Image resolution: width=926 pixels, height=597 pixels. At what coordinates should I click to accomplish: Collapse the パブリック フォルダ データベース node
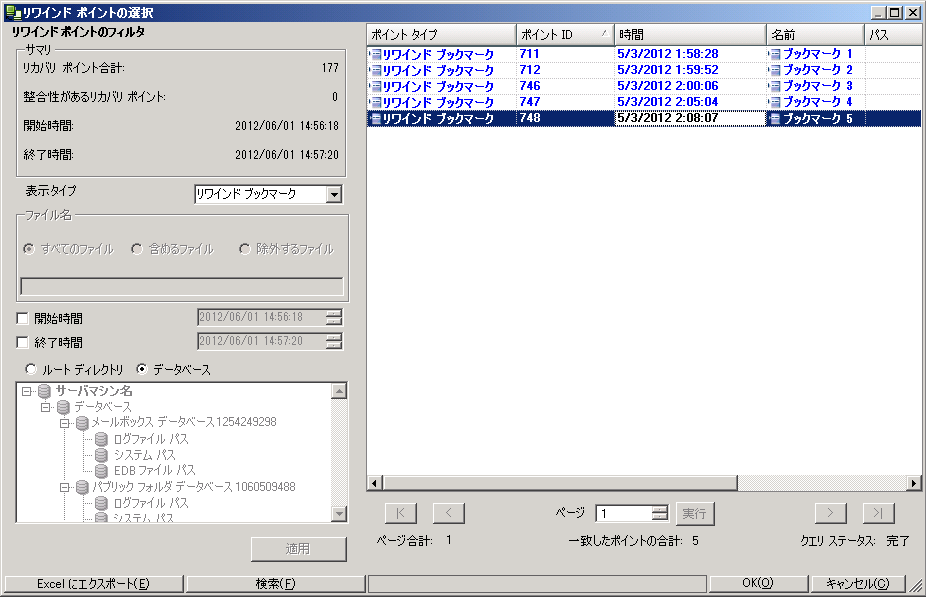pyautogui.click(x=64, y=487)
